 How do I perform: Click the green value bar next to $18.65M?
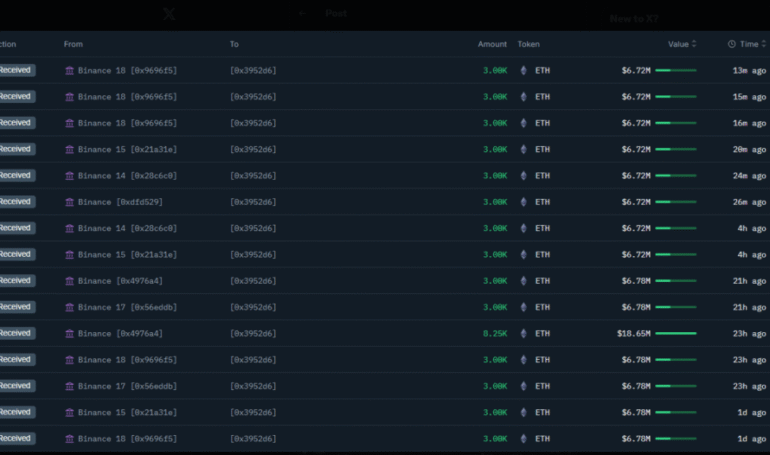point(675,333)
